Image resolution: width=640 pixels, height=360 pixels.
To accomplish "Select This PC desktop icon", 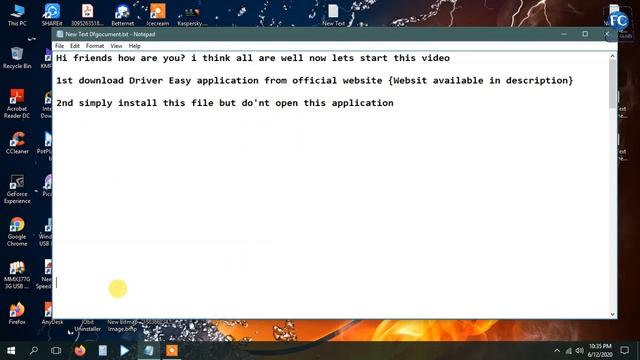I will pyautogui.click(x=17, y=15).
